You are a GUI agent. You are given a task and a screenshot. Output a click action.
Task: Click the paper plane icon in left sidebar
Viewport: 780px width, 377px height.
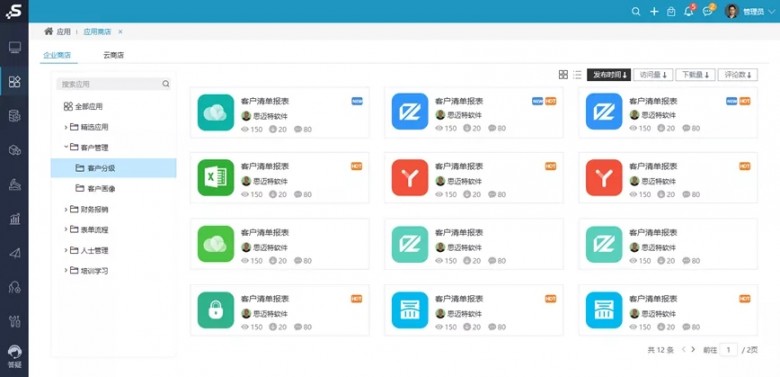point(15,253)
